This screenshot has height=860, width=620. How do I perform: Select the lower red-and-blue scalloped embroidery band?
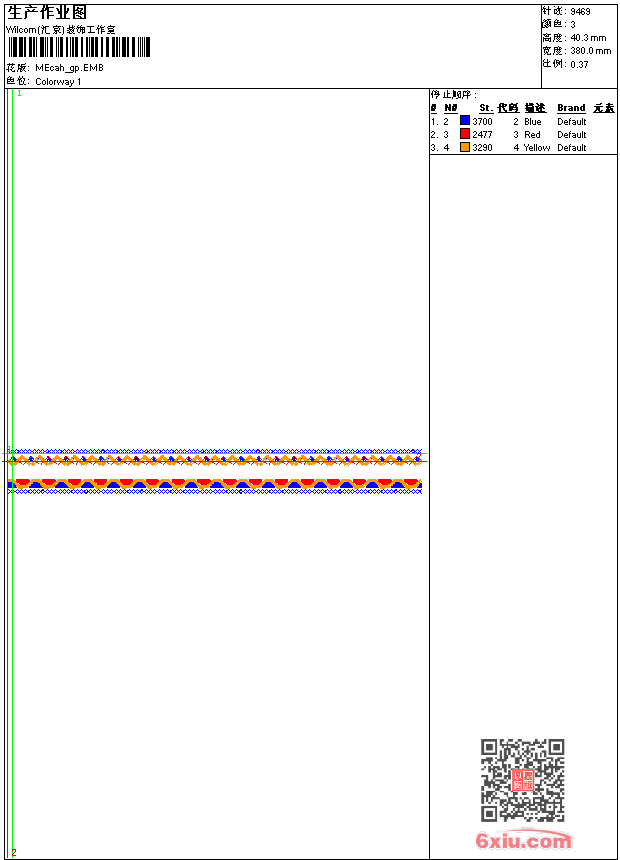[x=215, y=486]
